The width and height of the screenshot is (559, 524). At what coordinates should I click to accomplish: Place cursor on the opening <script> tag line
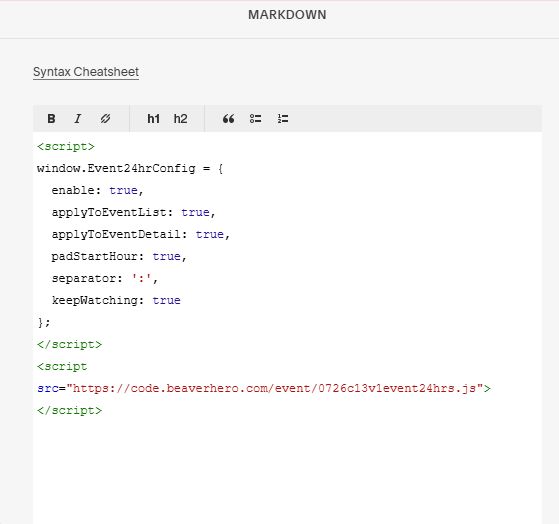coord(66,147)
